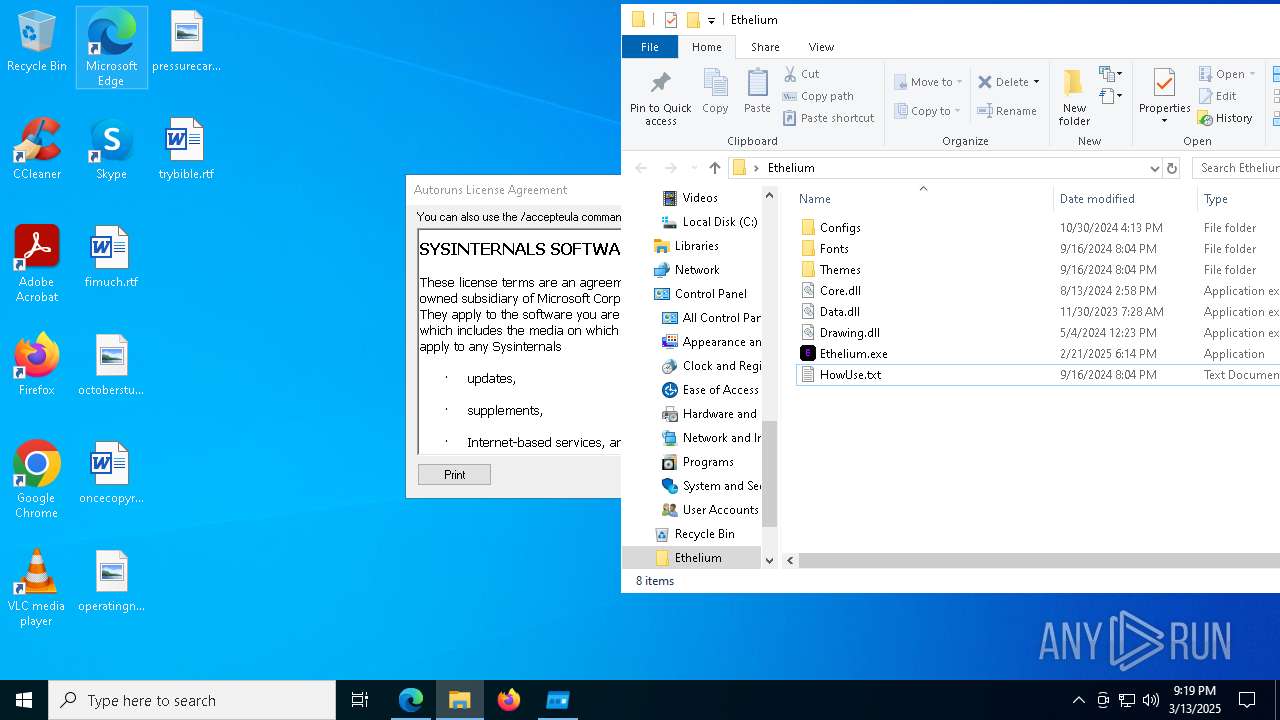Click Cut in the ribbon

(802, 74)
